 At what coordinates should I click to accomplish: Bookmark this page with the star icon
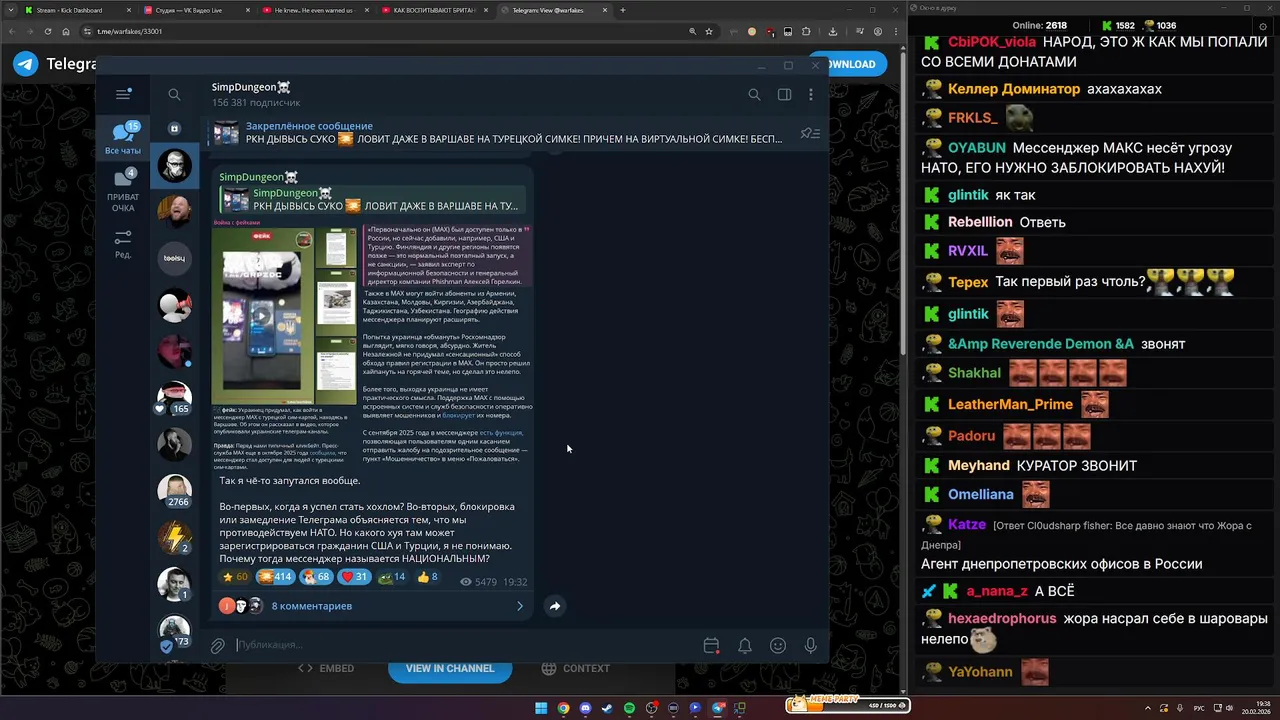tap(709, 31)
